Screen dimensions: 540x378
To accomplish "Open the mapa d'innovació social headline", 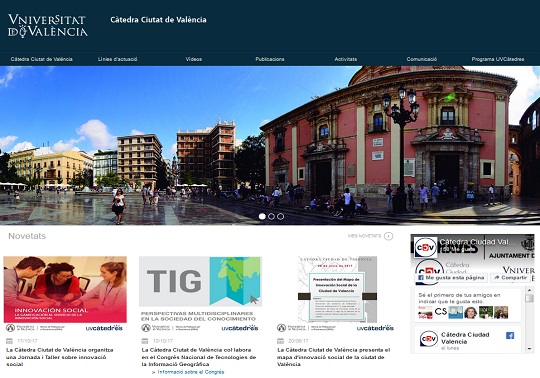I will point(334,357).
